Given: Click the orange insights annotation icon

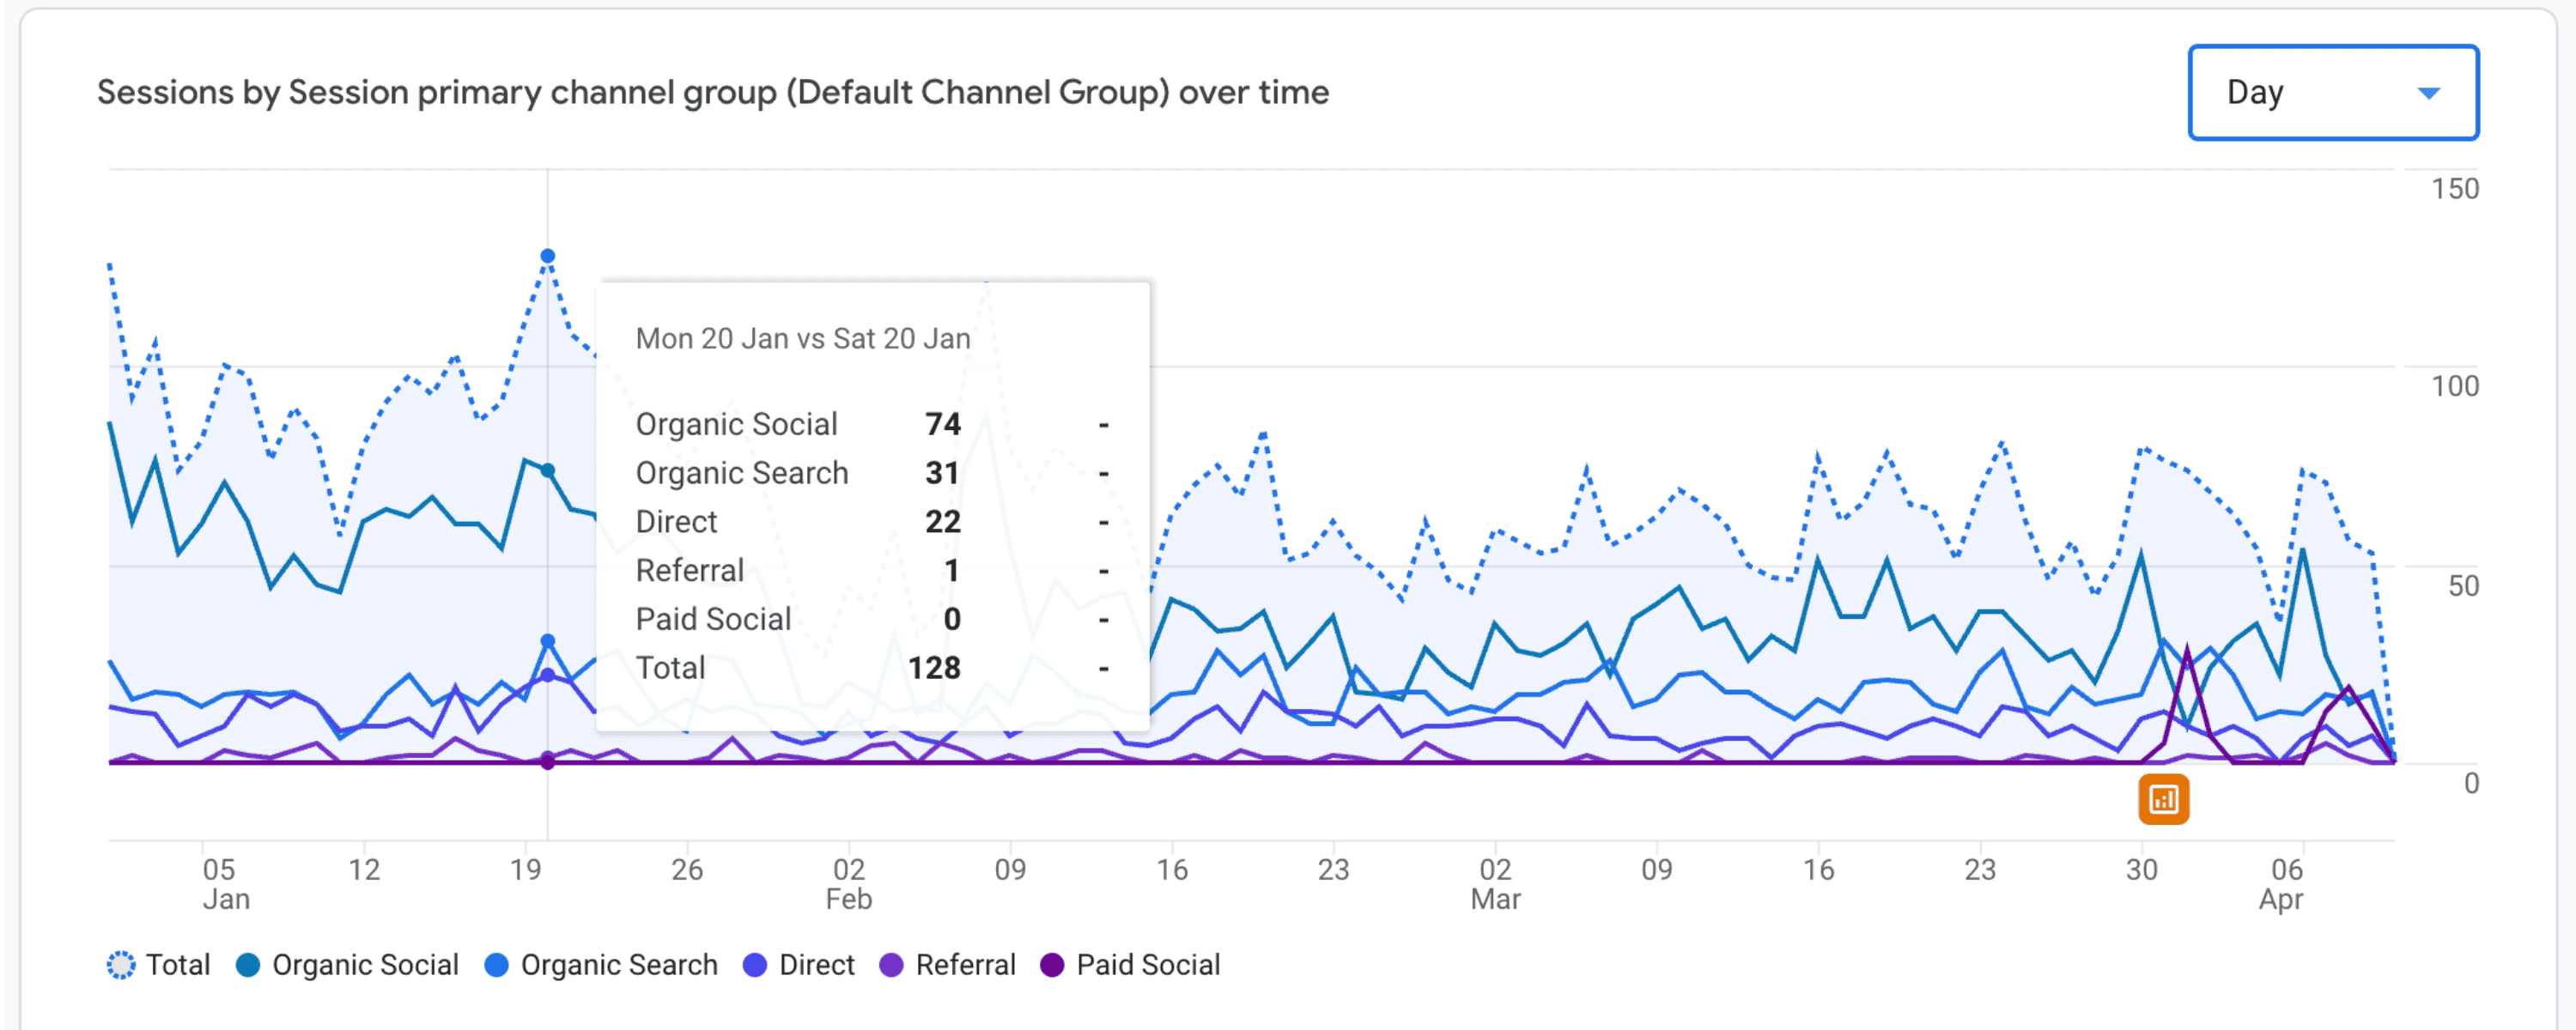Looking at the screenshot, I should (2163, 799).
